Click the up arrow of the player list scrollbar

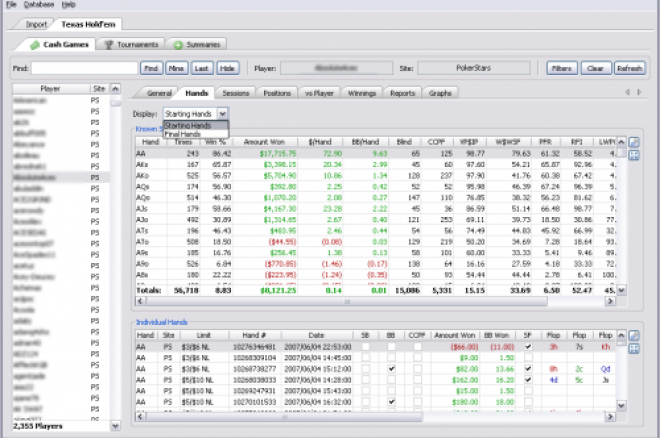pos(115,89)
